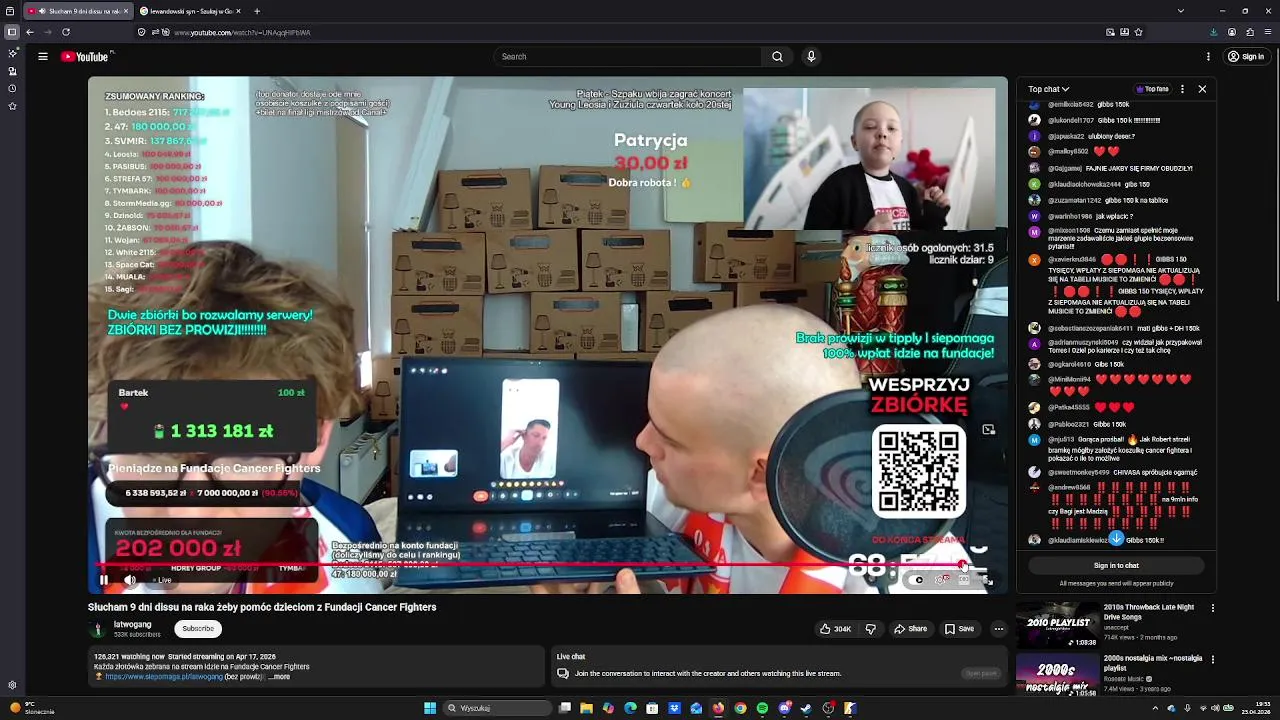Jump to Live indicator in player

coord(162,580)
